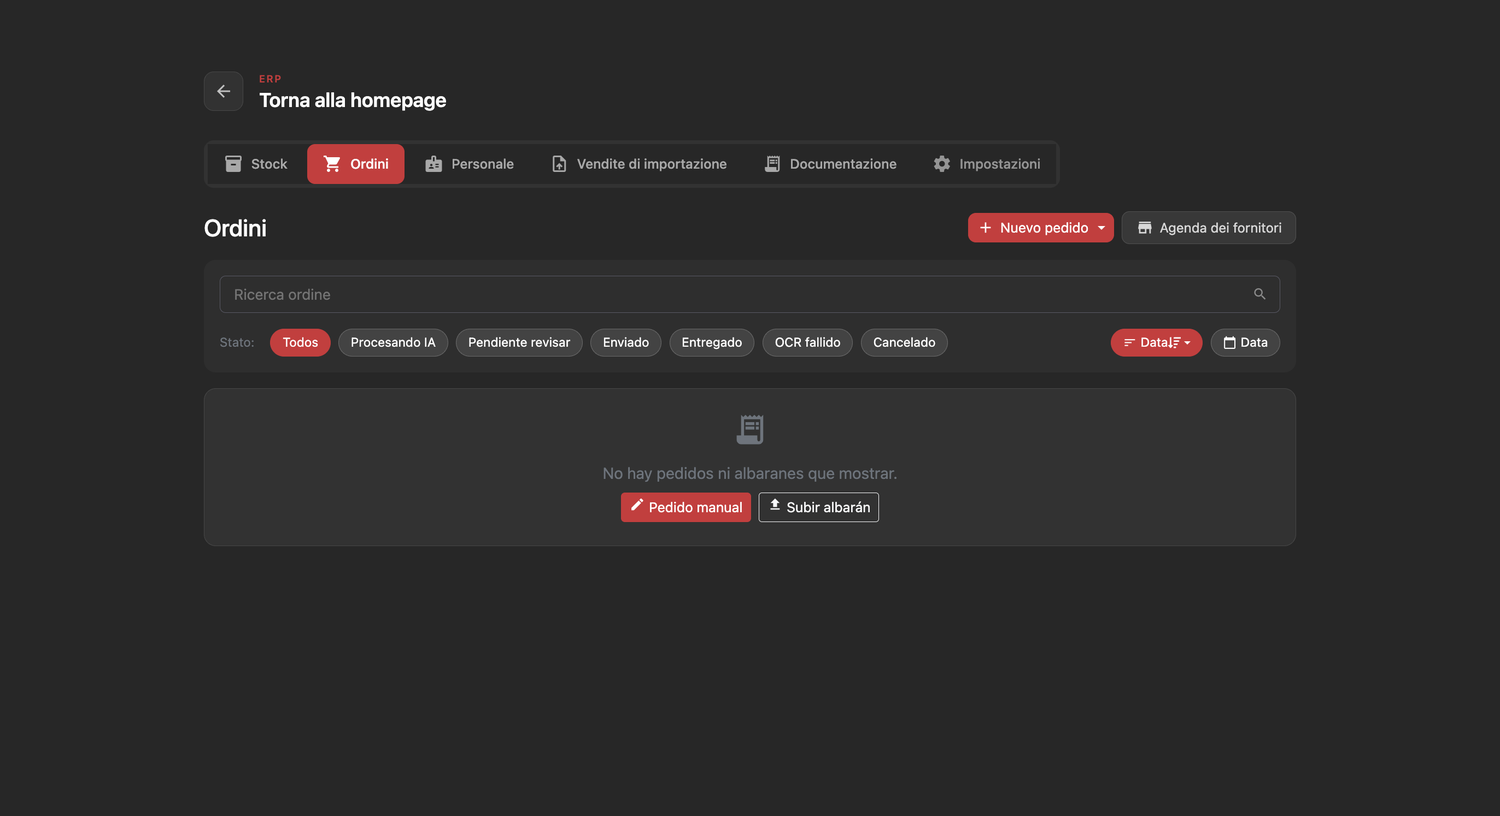
Task: Click the Torna alla homepage title
Action: coord(353,100)
